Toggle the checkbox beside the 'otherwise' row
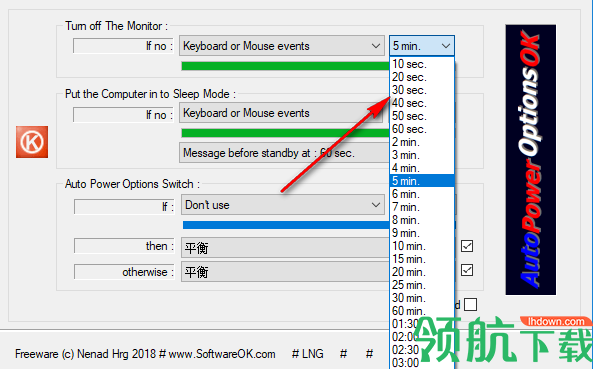 467,270
